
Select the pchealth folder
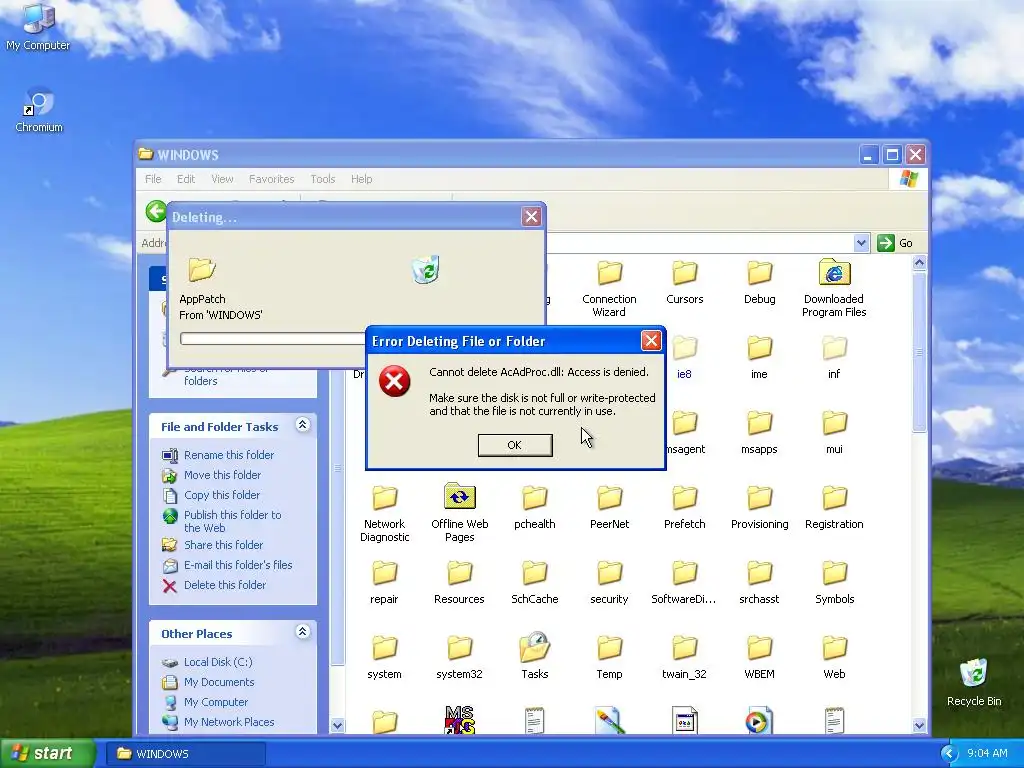tap(535, 507)
